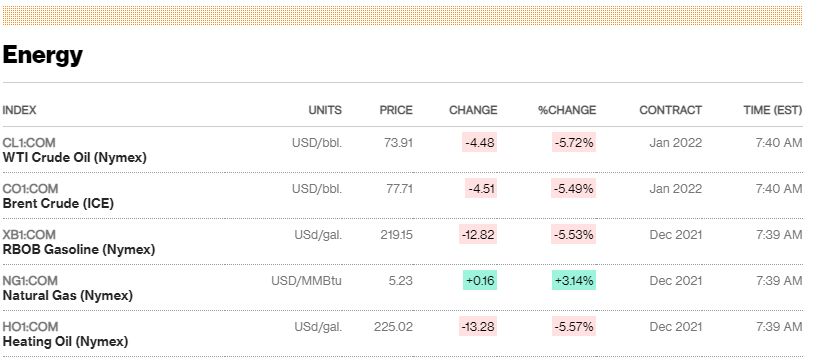
Task: Click the INDEX column header
Action: [x=19, y=110]
